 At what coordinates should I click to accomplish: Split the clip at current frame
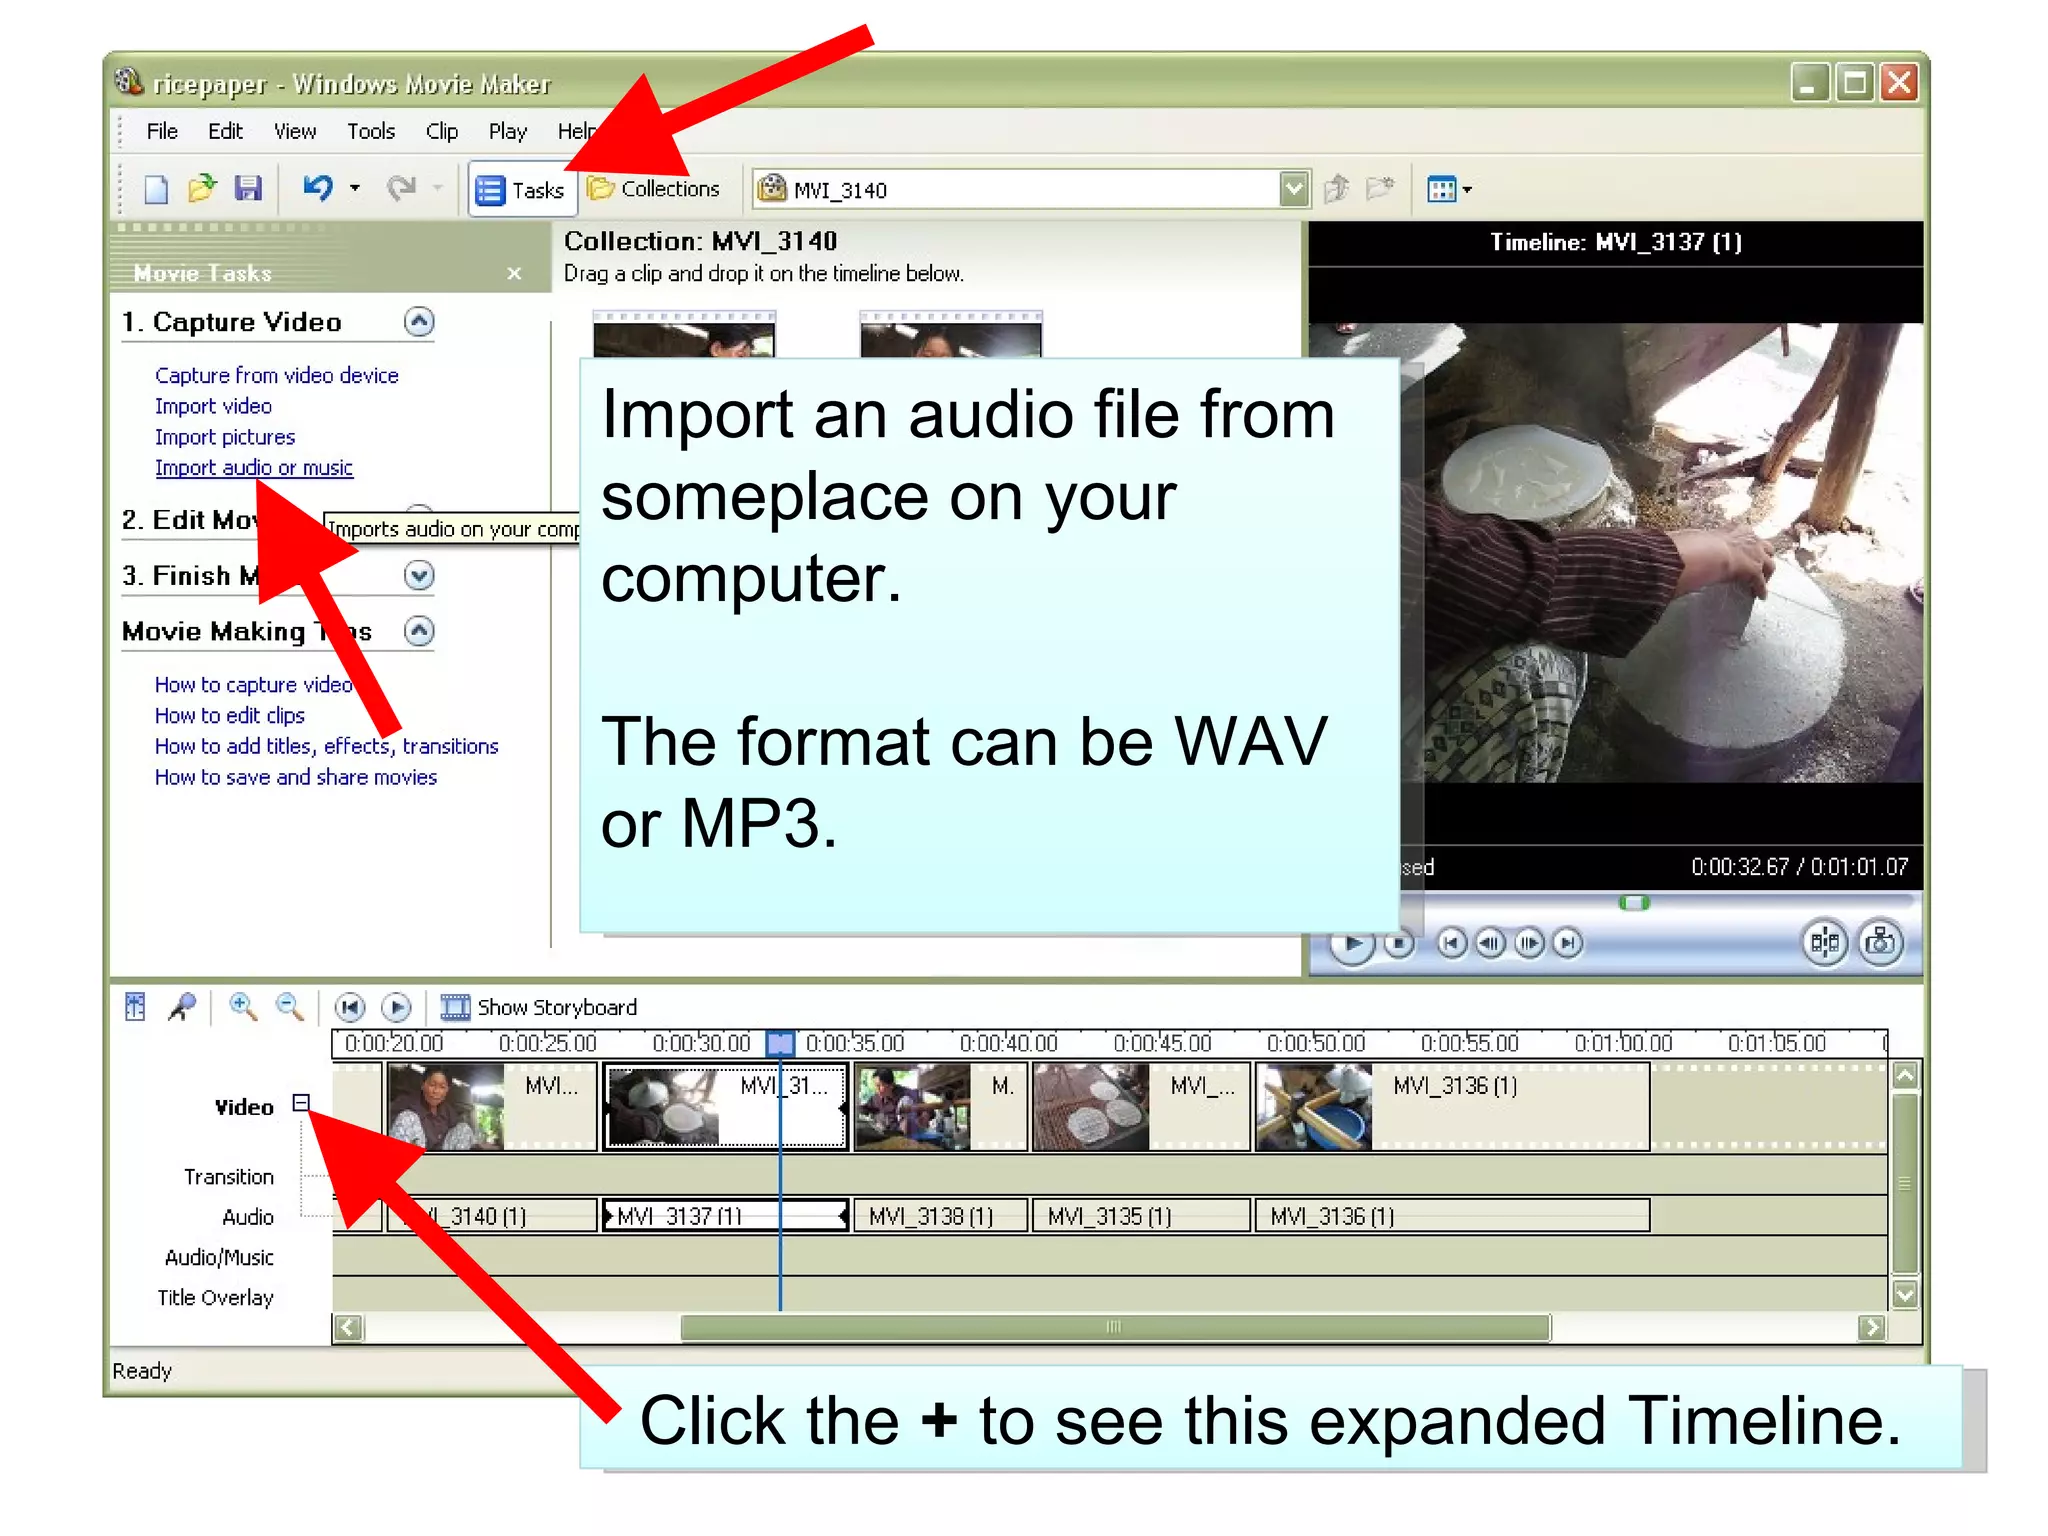pos(1825,942)
